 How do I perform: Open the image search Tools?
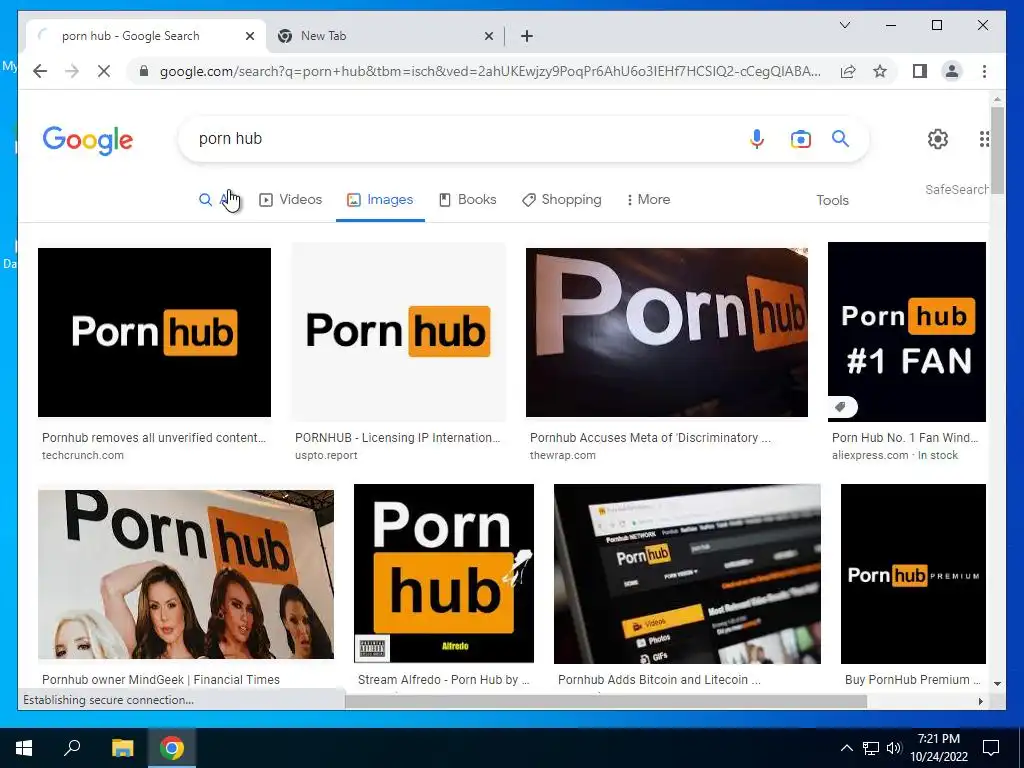832,200
